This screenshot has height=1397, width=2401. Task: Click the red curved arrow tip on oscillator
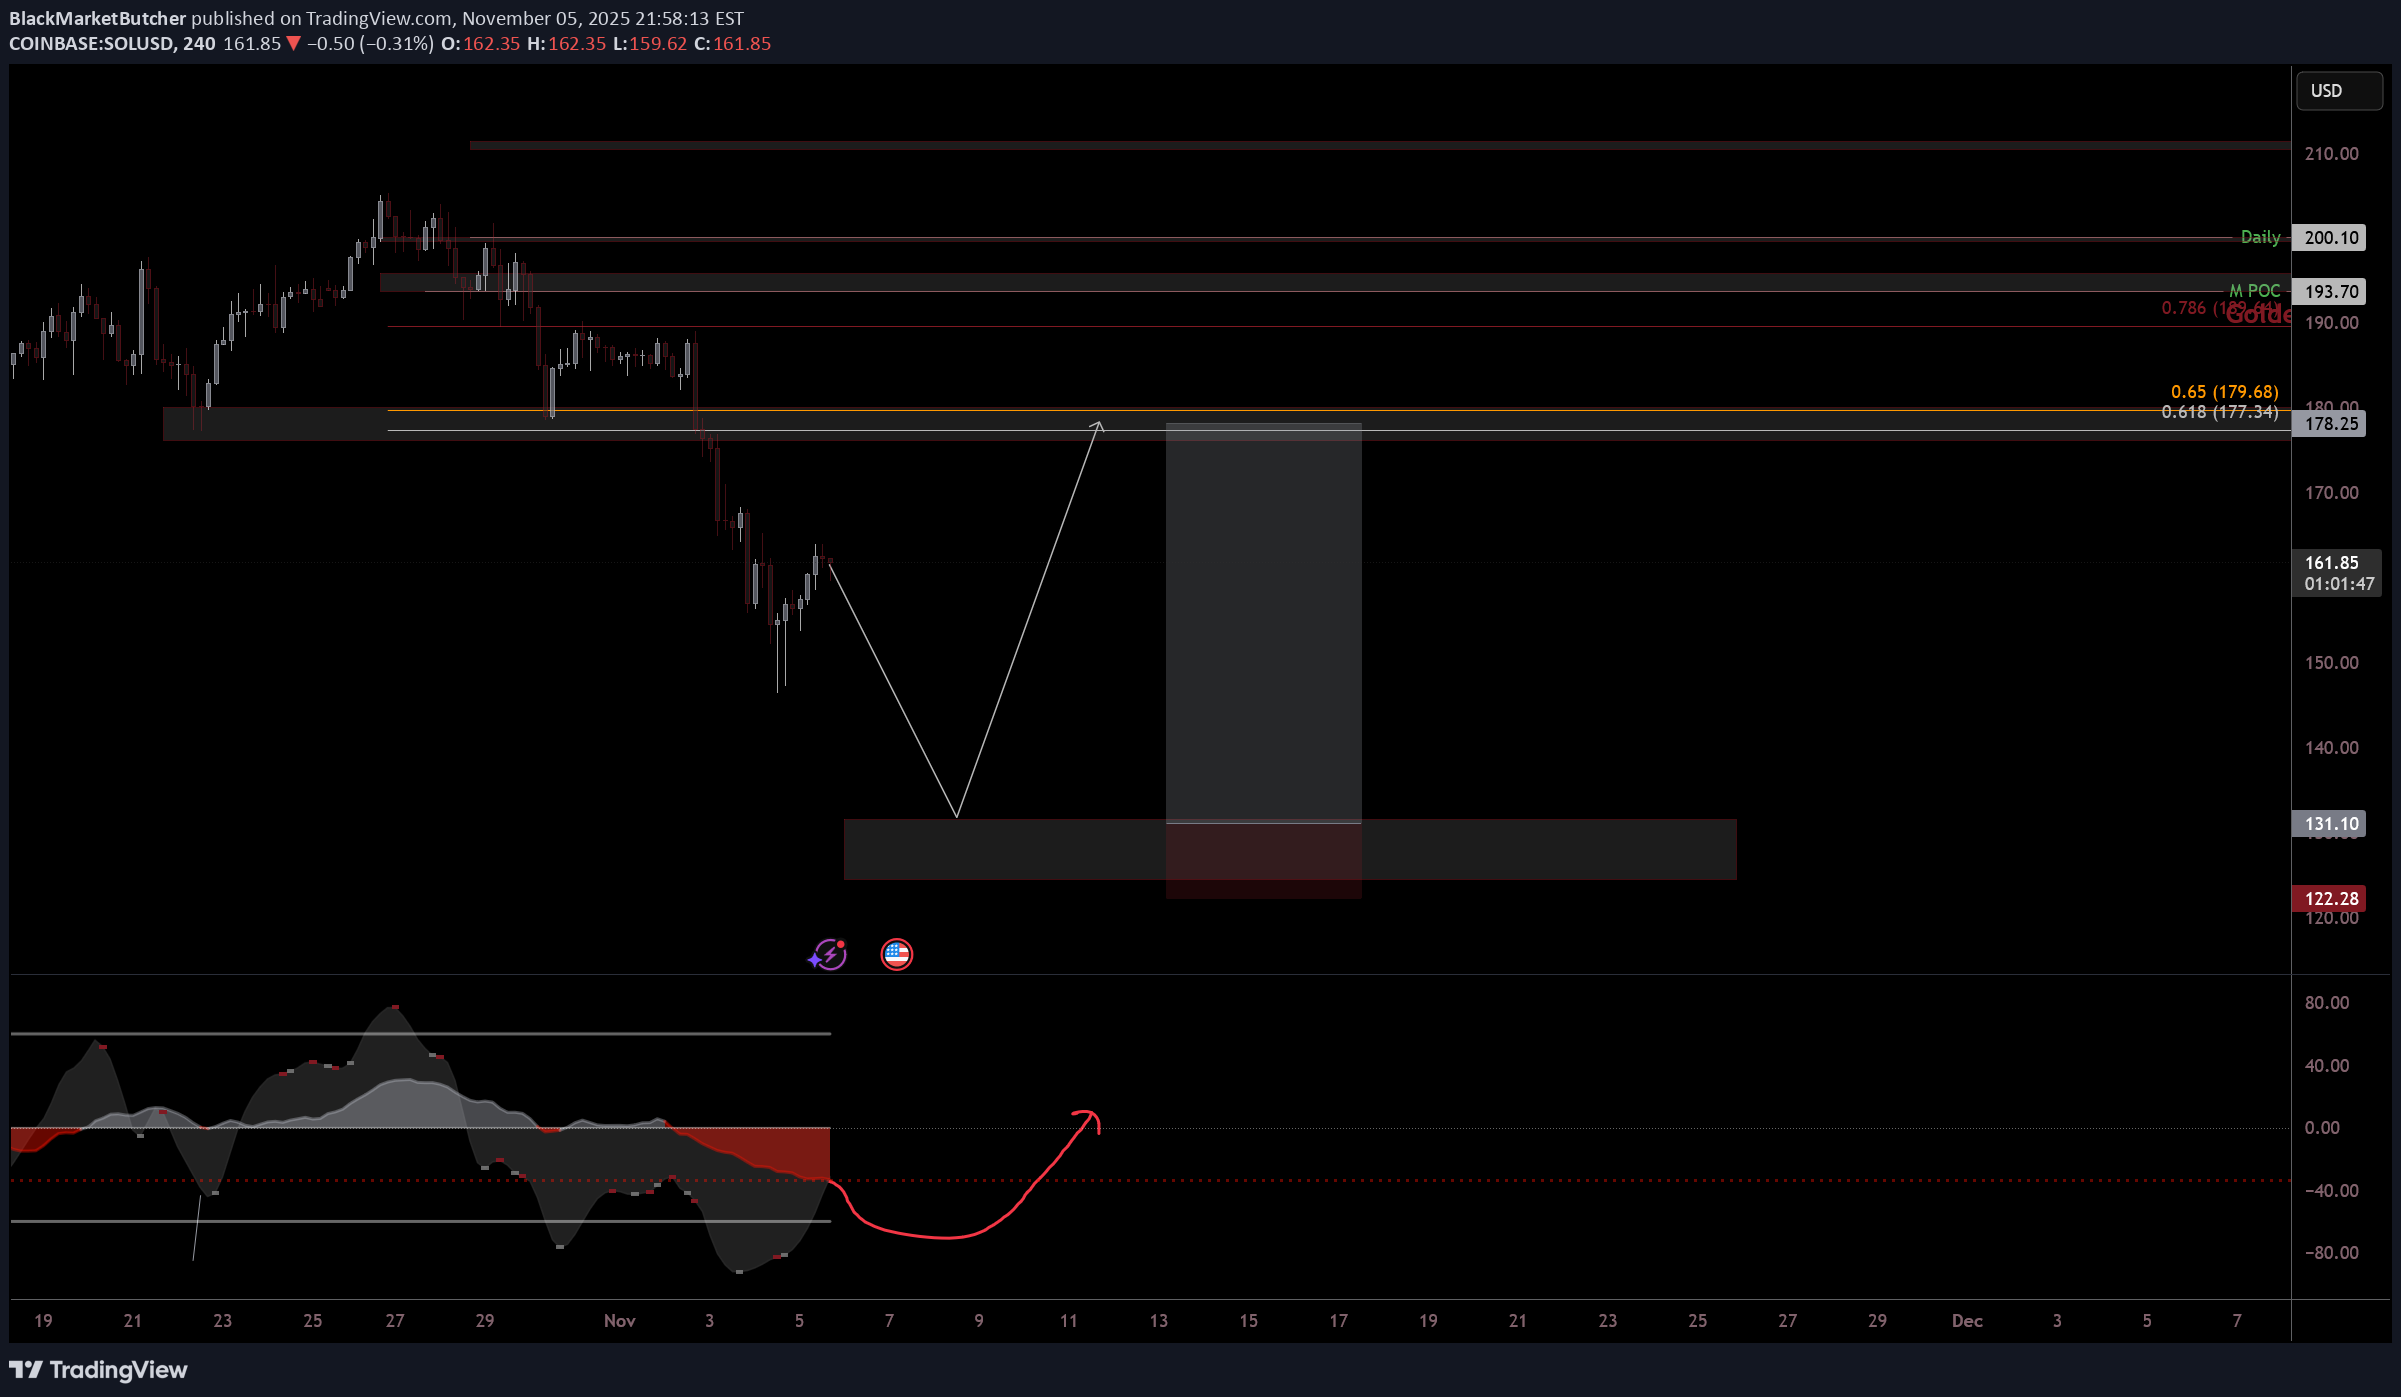(1090, 1115)
